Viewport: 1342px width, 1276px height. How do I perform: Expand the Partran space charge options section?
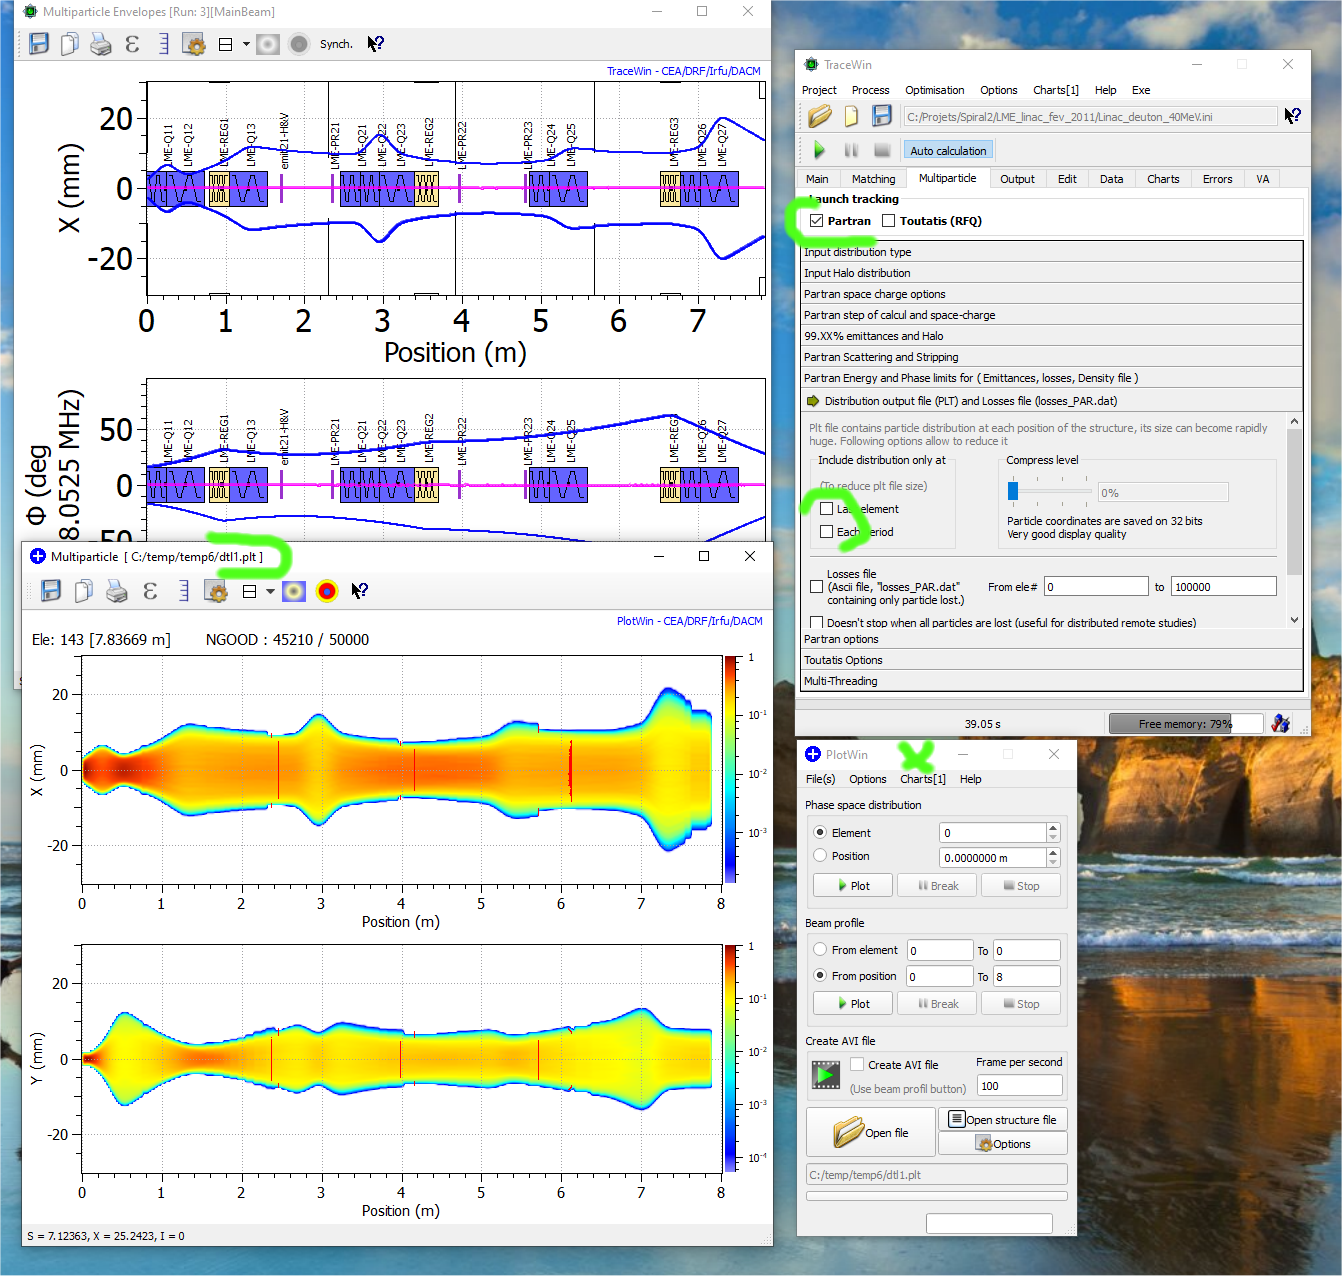click(x=874, y=294)
